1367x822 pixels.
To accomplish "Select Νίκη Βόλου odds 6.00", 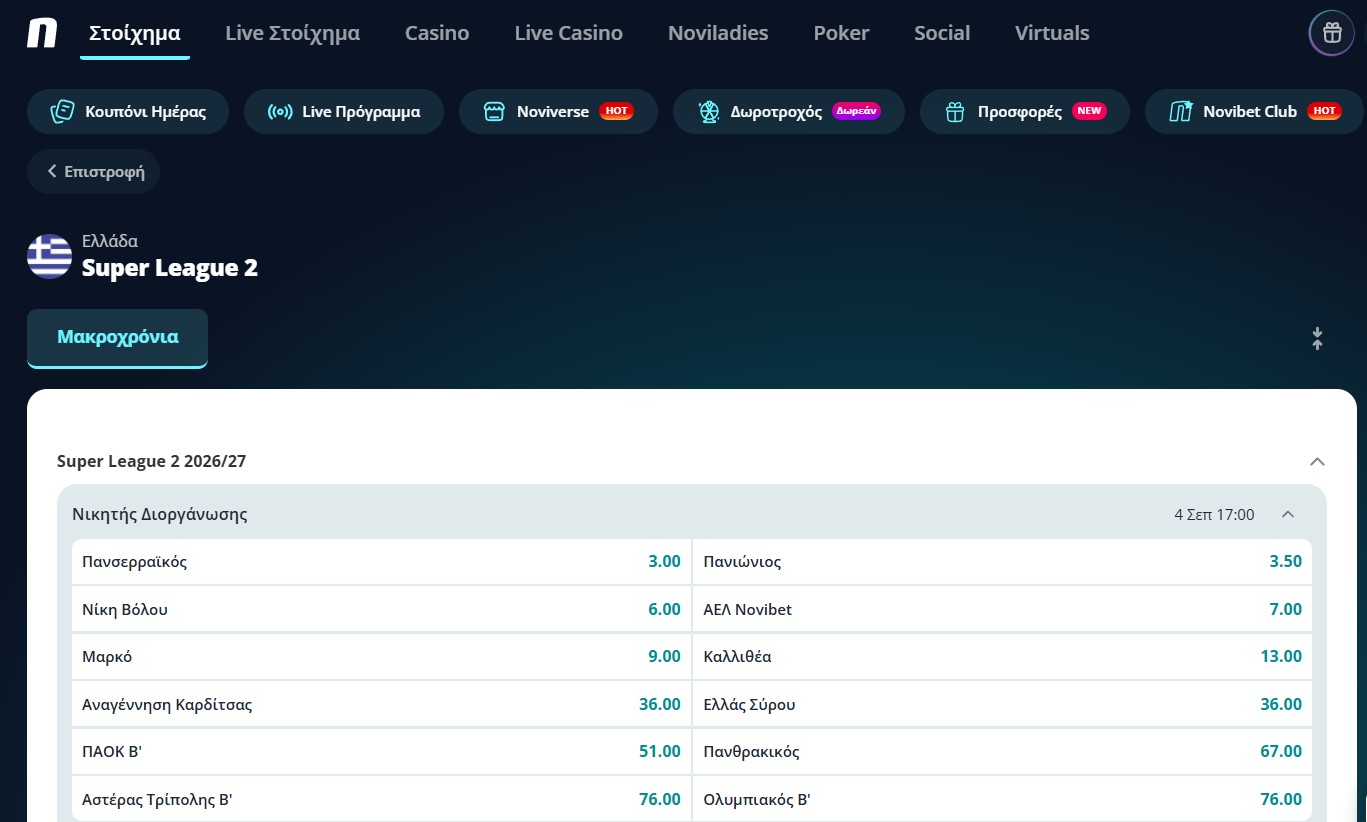I will click(381, 609).
